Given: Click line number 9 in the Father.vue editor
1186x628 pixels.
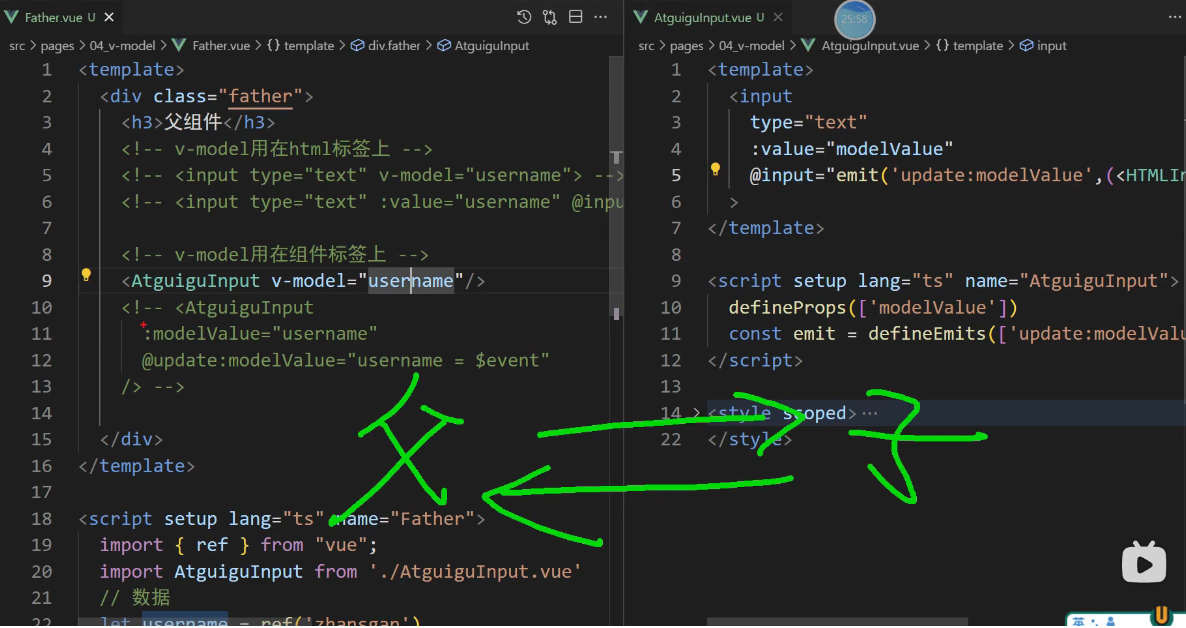Looking at the screenshot, I should tap(47, 281).
